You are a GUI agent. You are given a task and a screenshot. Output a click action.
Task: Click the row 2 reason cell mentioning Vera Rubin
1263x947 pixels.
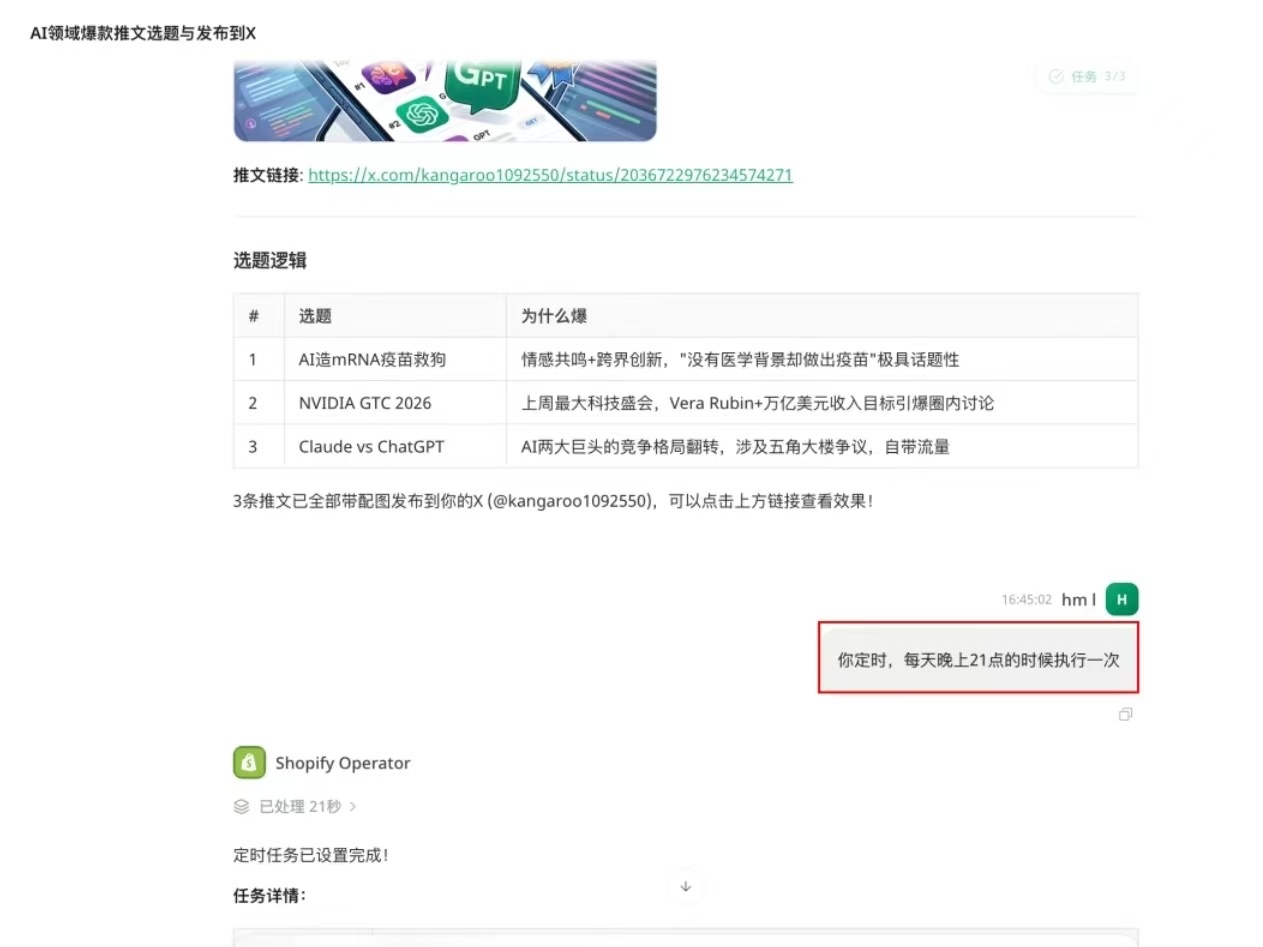click(x=822, y=403)
